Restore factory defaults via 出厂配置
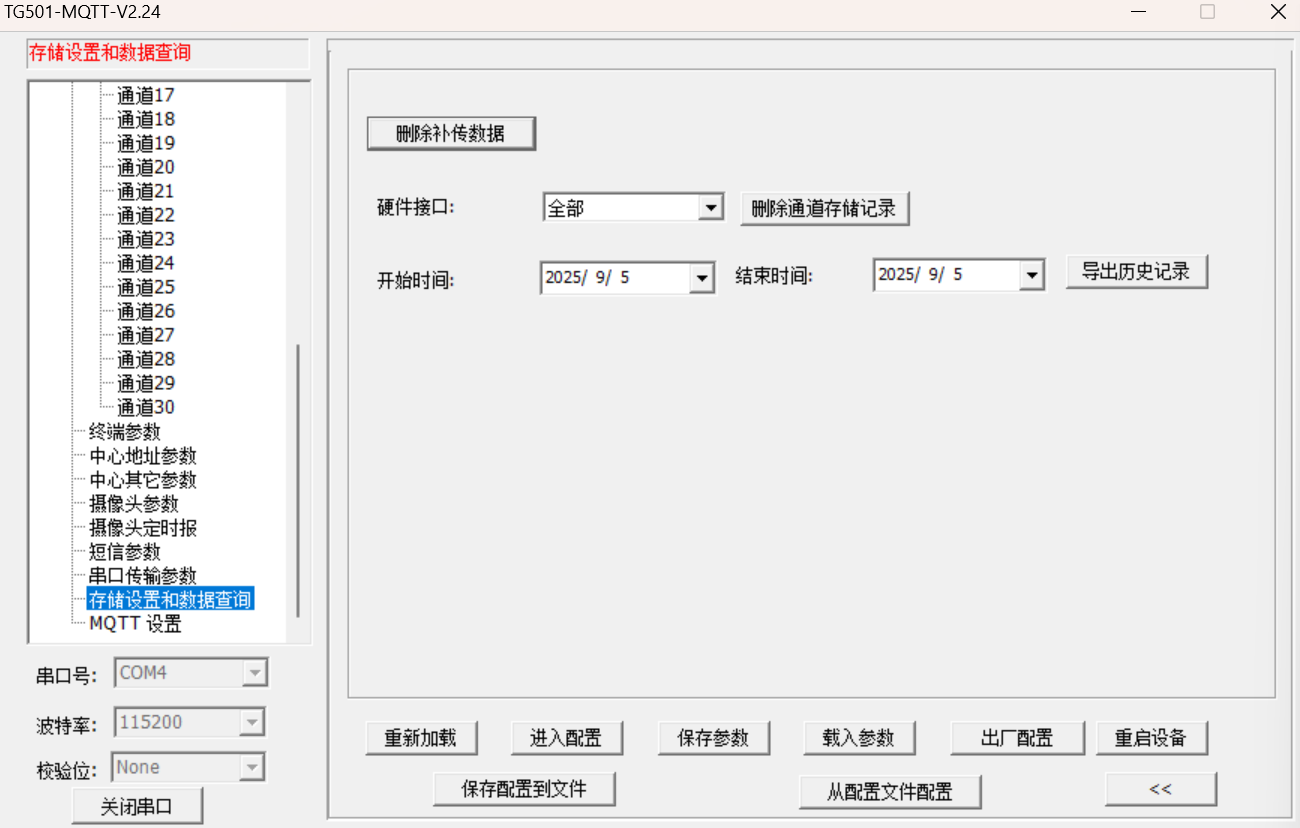 coord(1016,737)
